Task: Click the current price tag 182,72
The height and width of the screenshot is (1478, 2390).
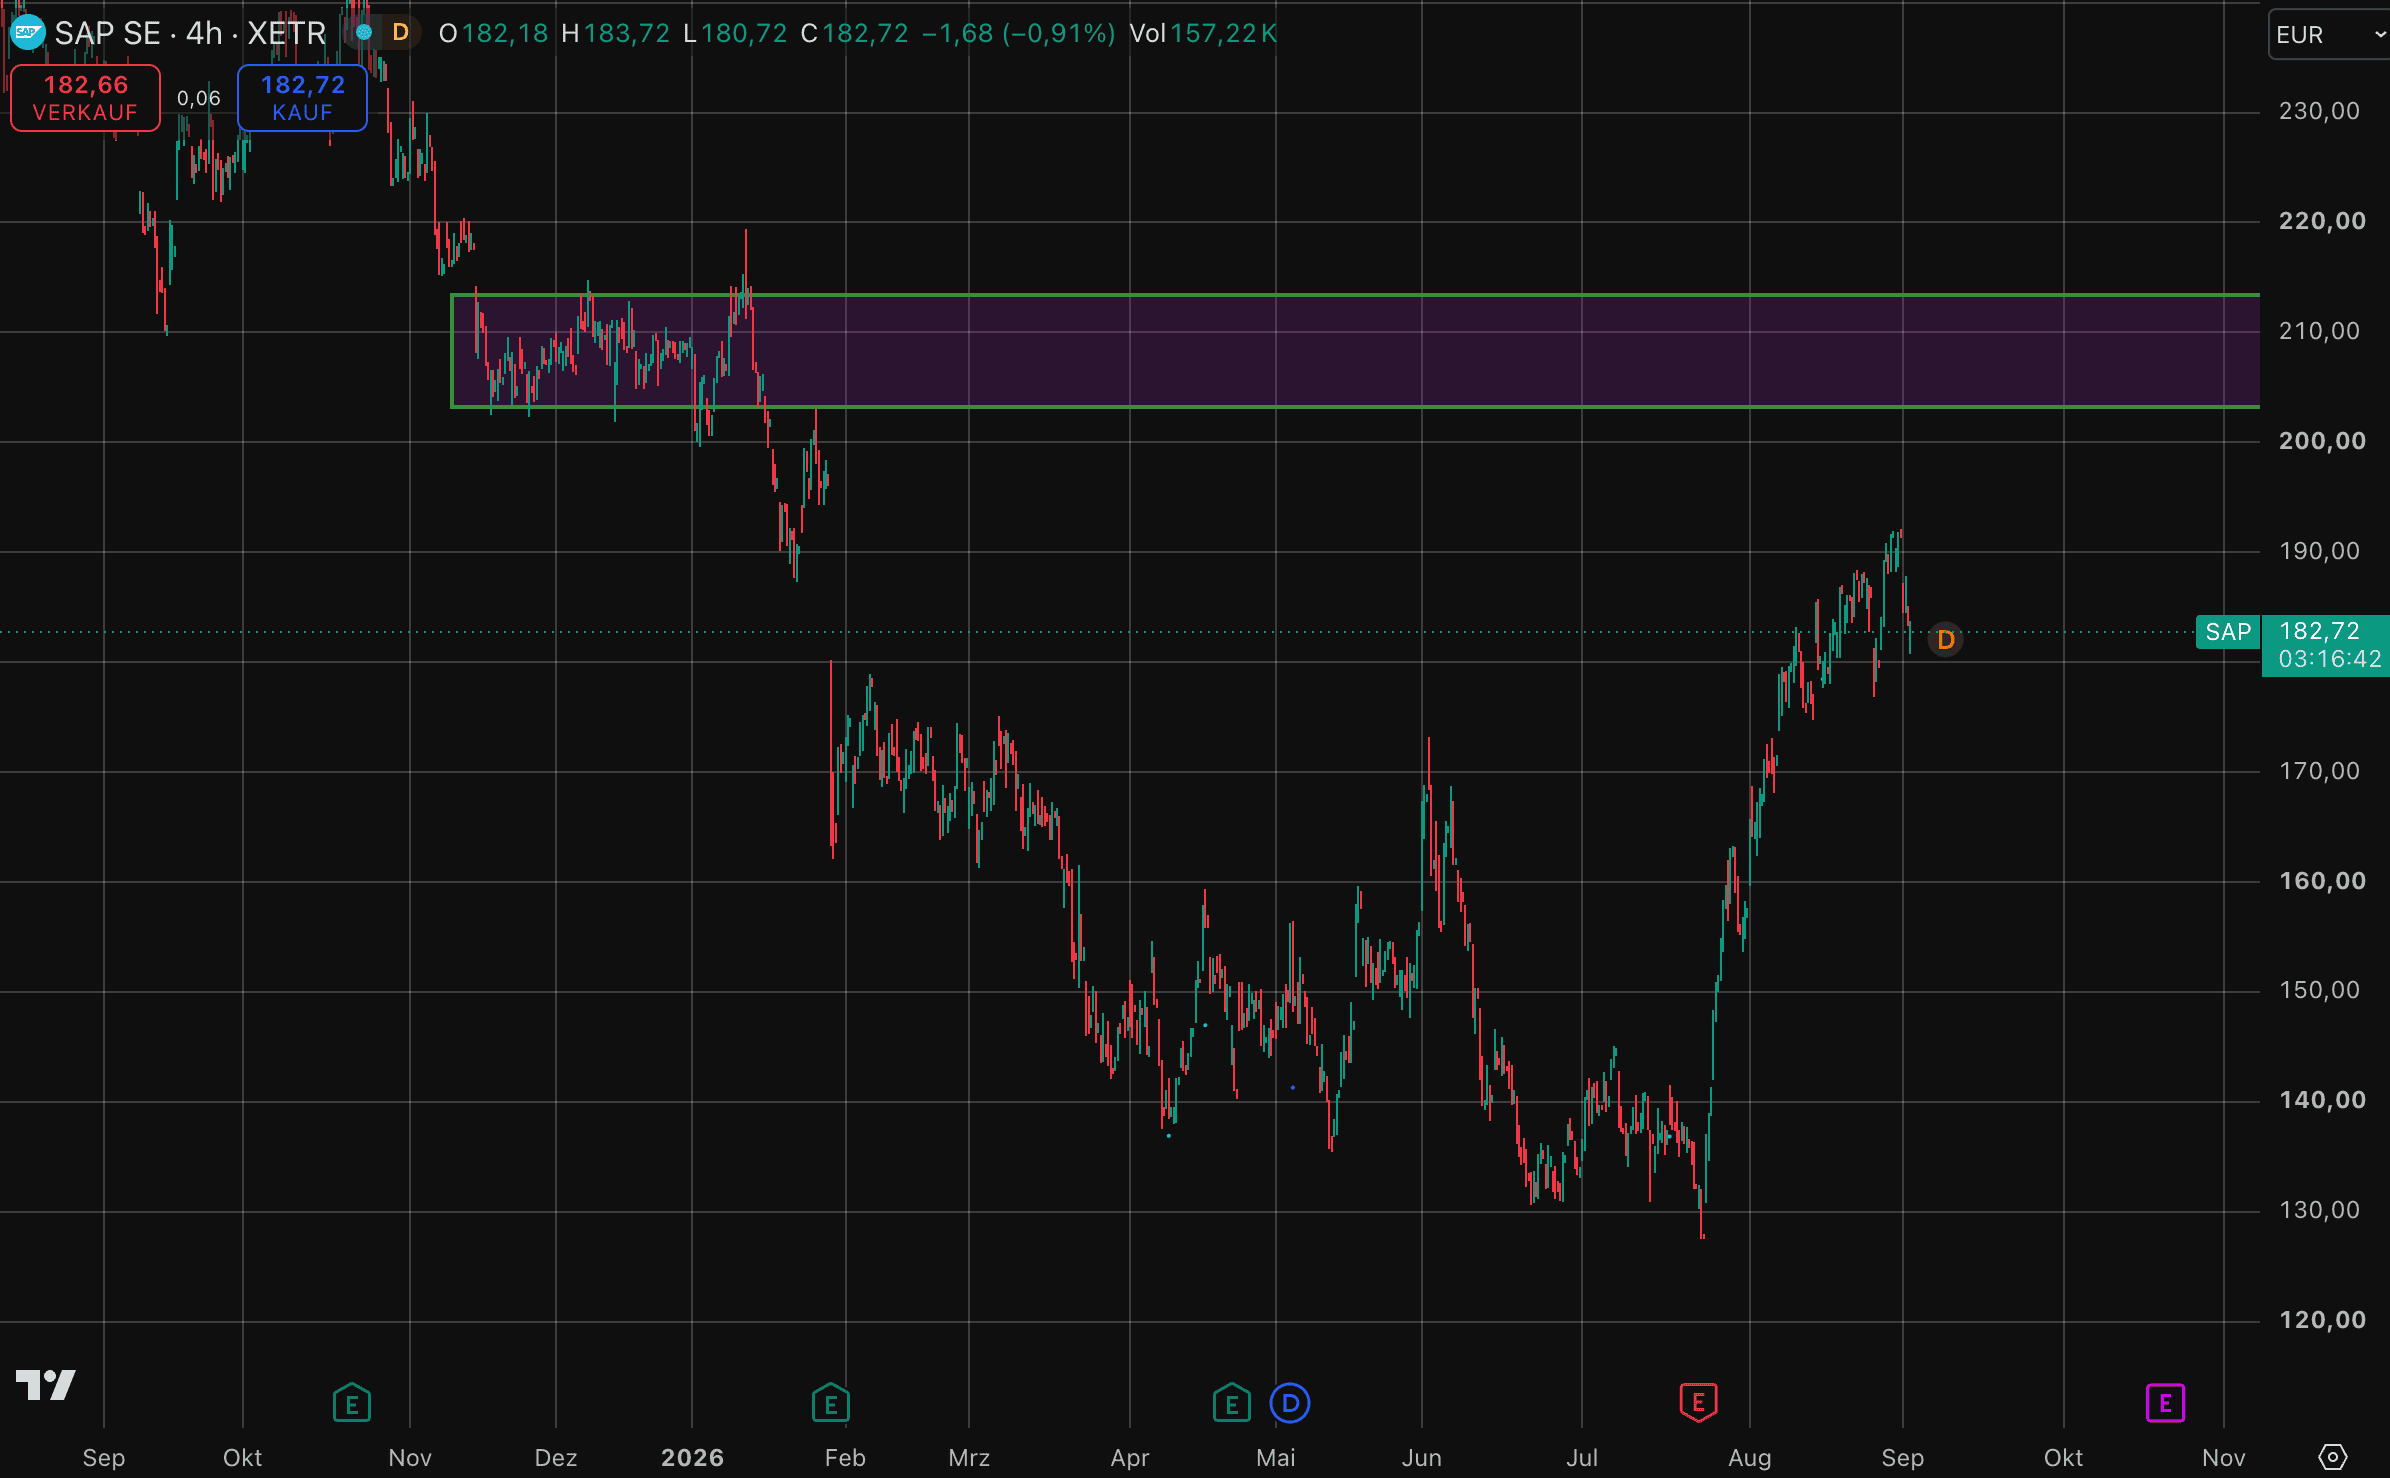Action: tap(2319, 631)
